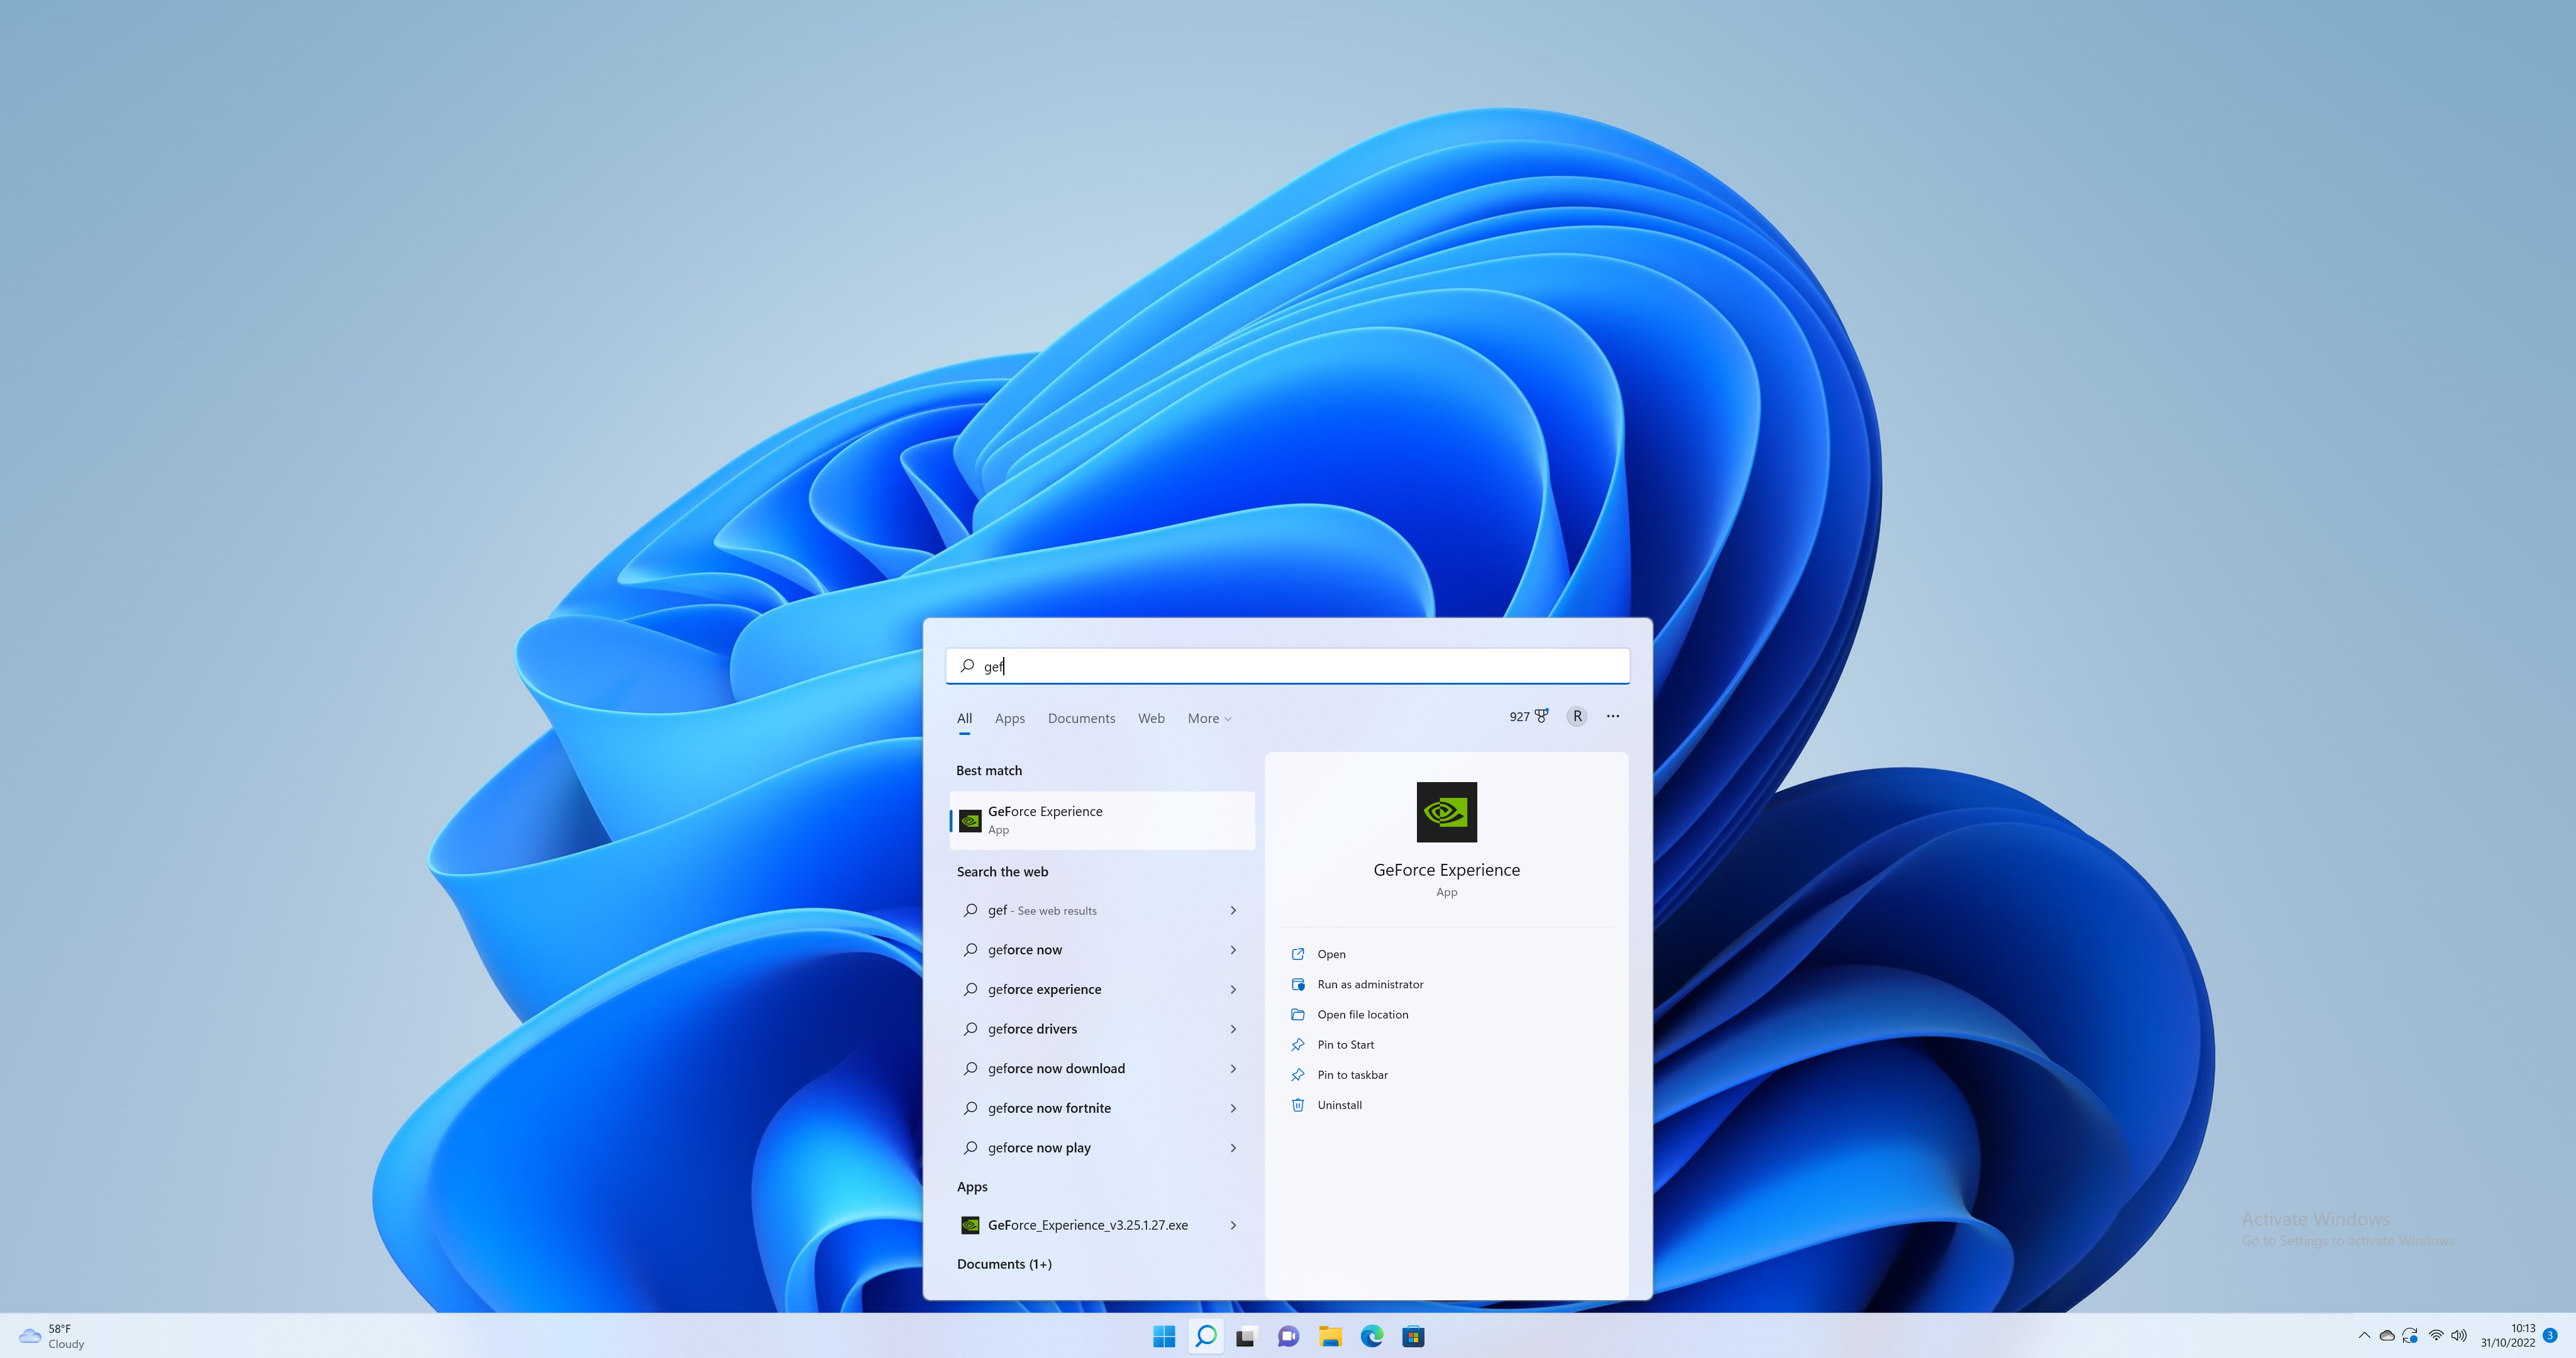Click the Uninstall trash icon
The image size is (2576, 1358).
tap(1298, 1104)
